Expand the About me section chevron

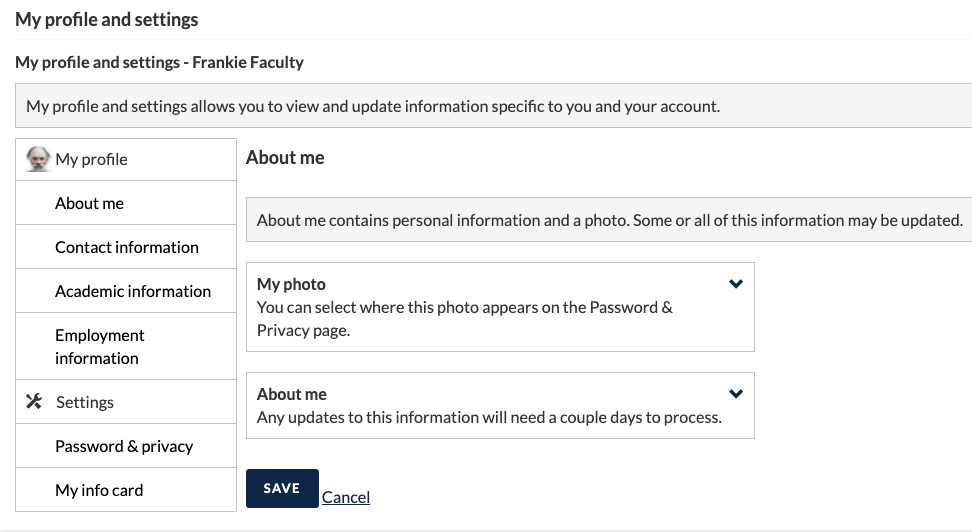pos(736,394)
